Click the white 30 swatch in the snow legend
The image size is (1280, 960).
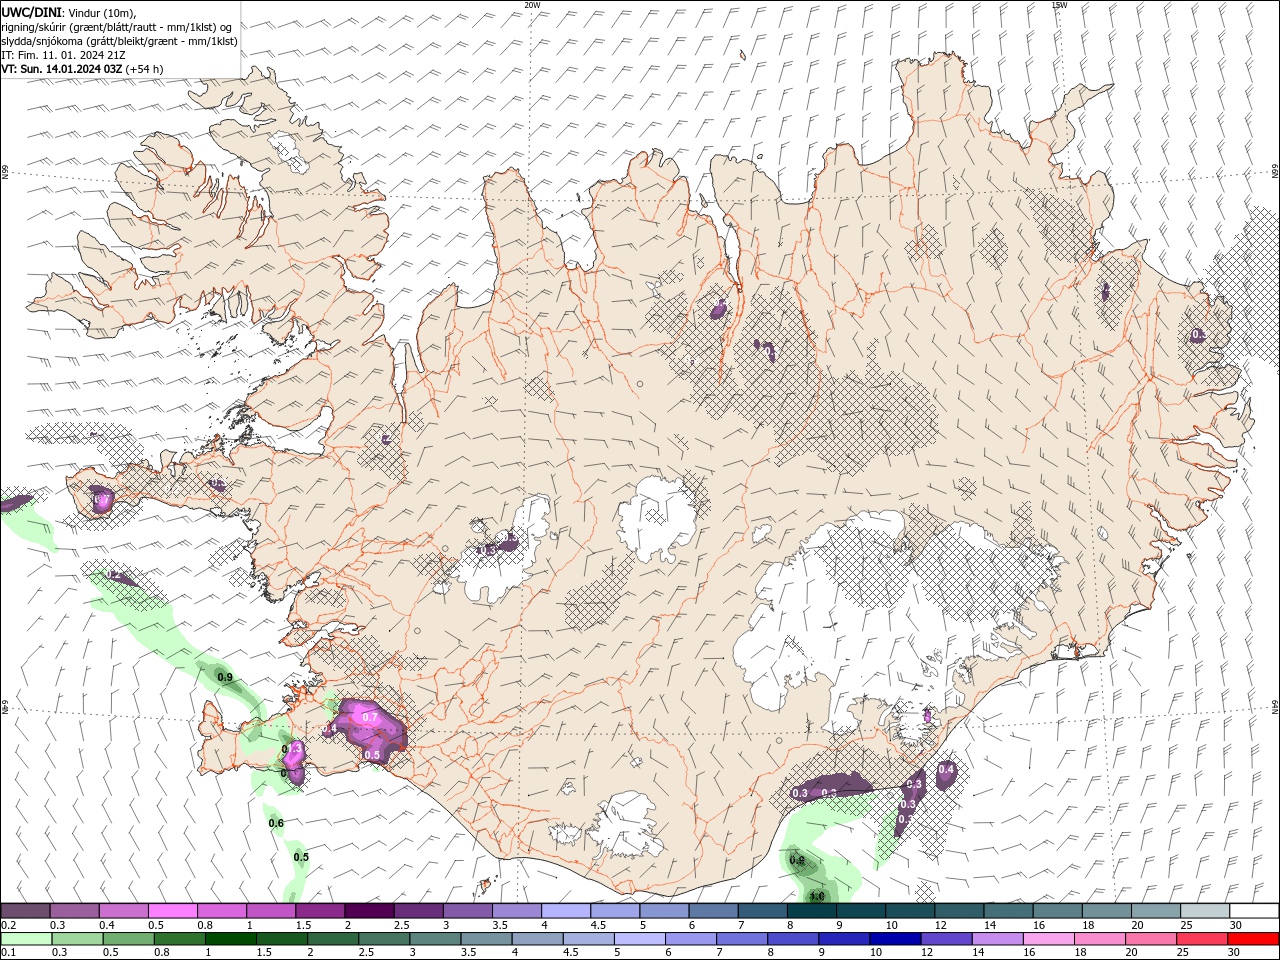tap(1254, 911)
